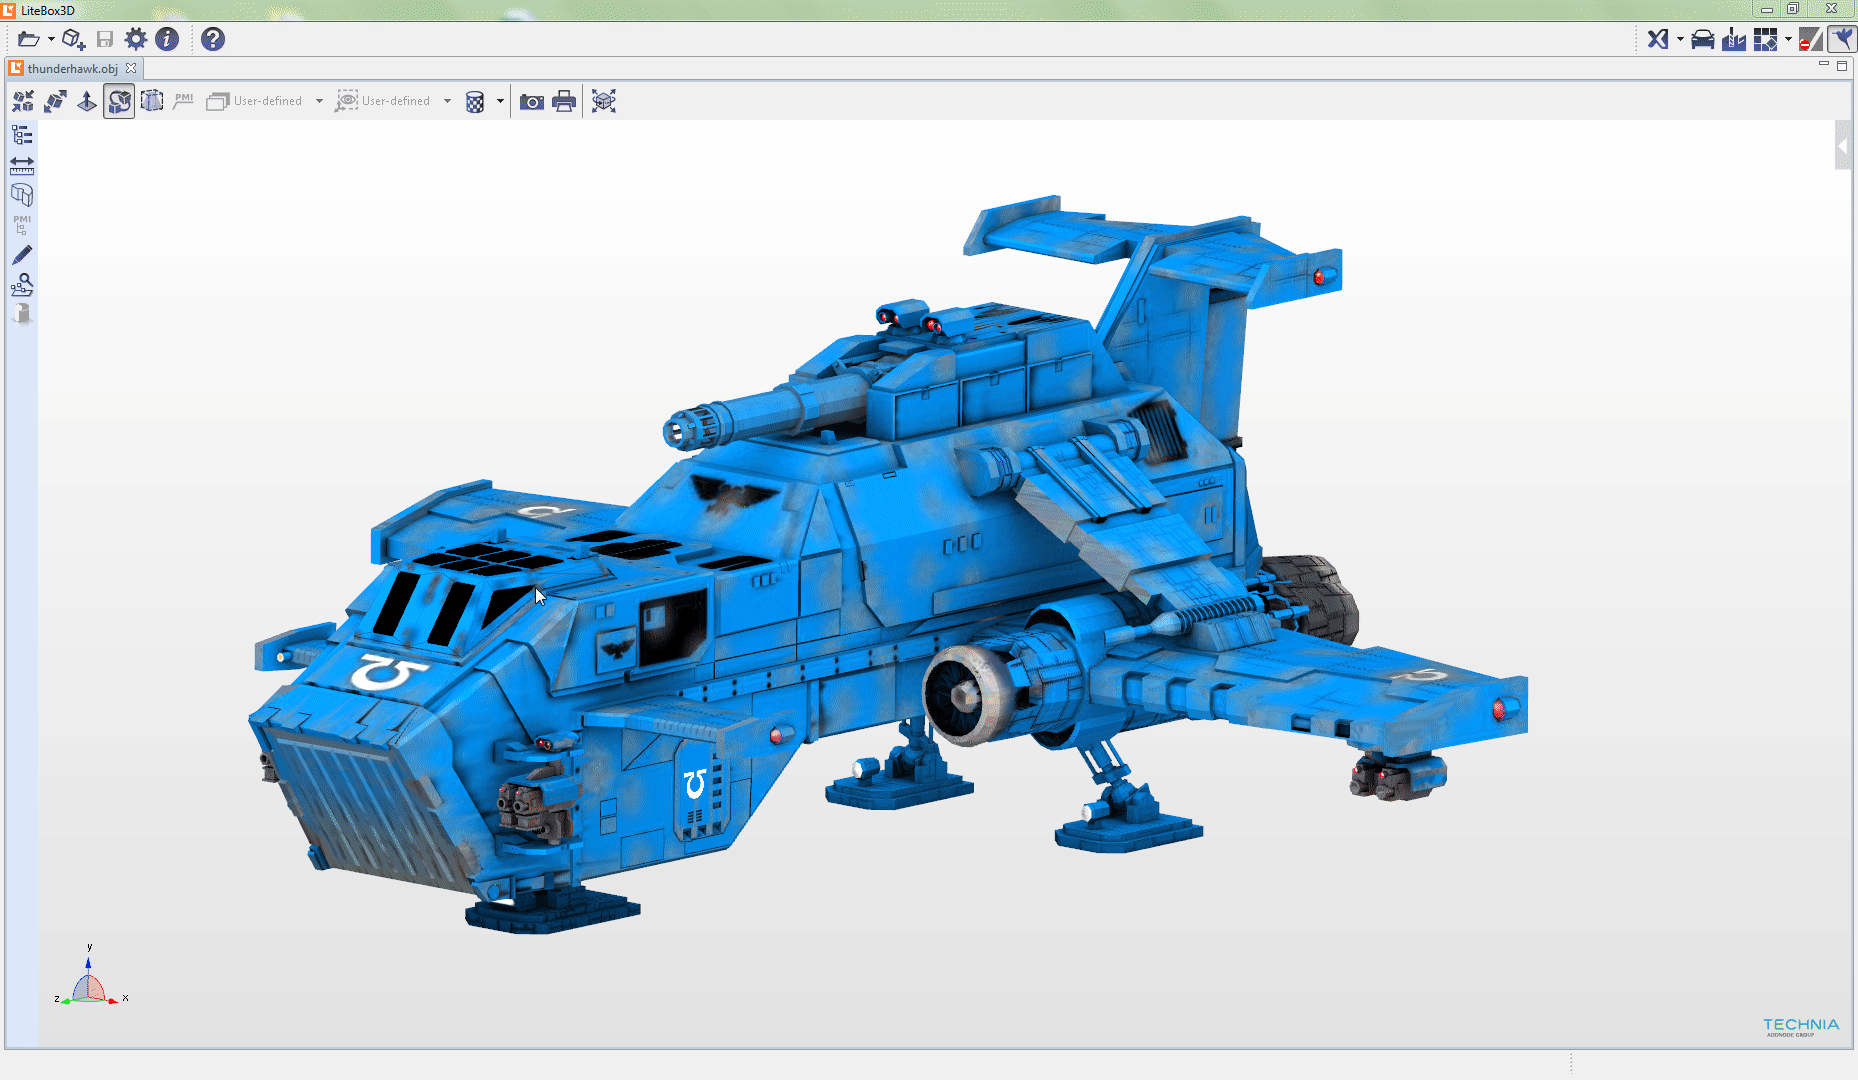
Task: Expand the dropdown beside the X logo
Action: tap(1680, 39)
